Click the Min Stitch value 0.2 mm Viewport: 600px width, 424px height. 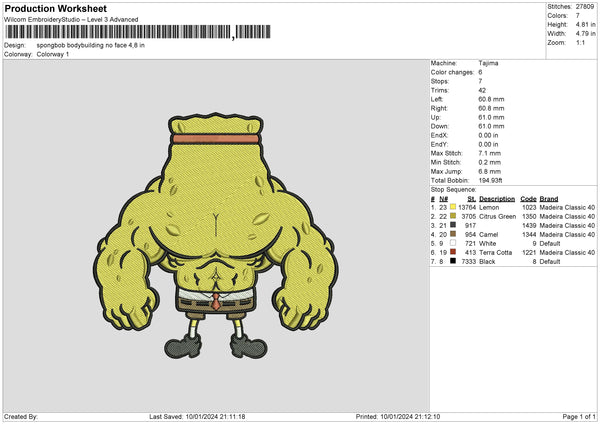[490, 162]
